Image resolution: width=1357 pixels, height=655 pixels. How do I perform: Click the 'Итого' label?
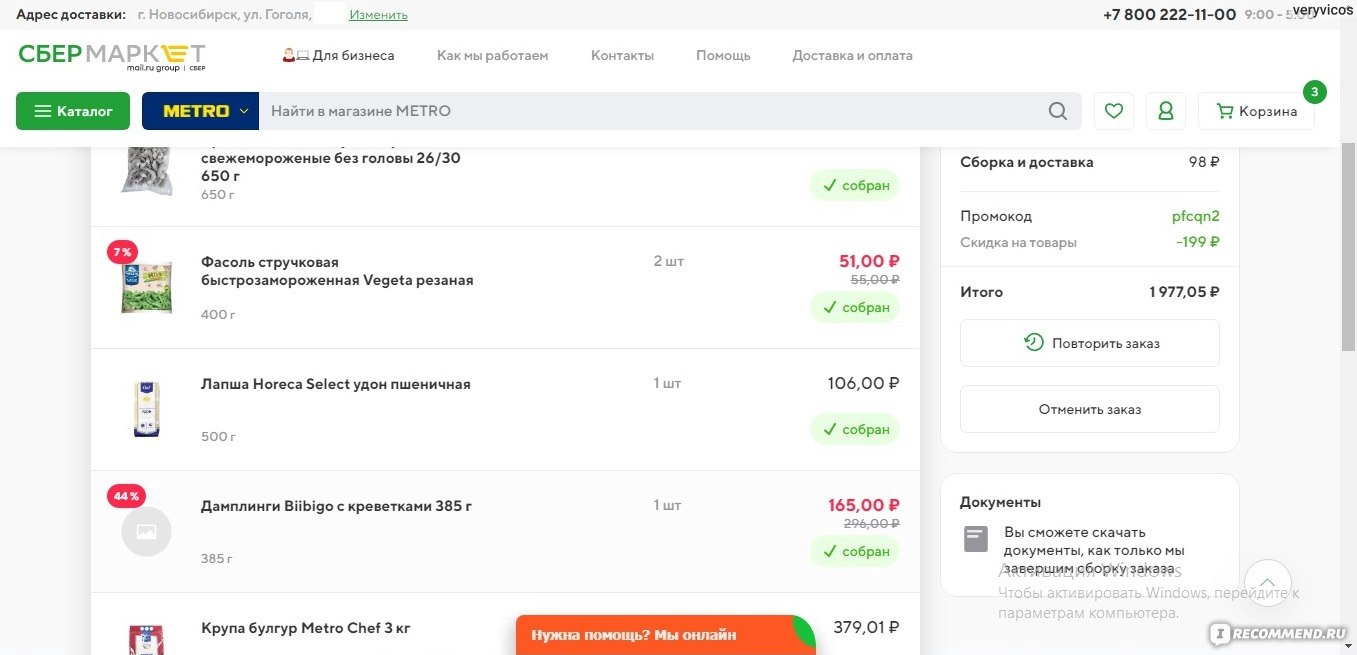(981, 292)
